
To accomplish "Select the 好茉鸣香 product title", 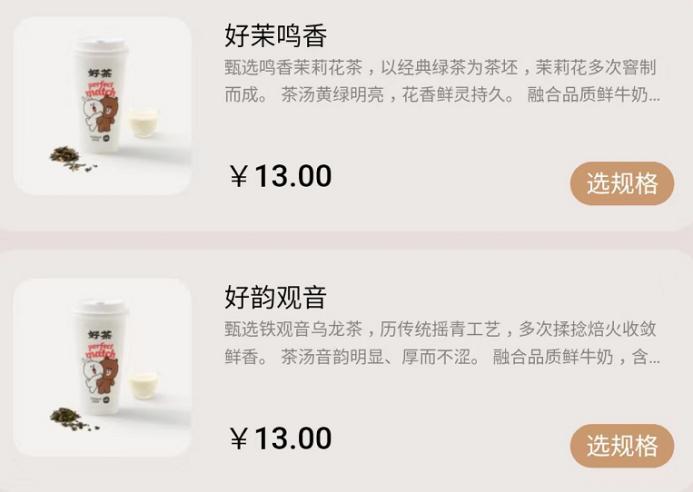I will point(276,35).
